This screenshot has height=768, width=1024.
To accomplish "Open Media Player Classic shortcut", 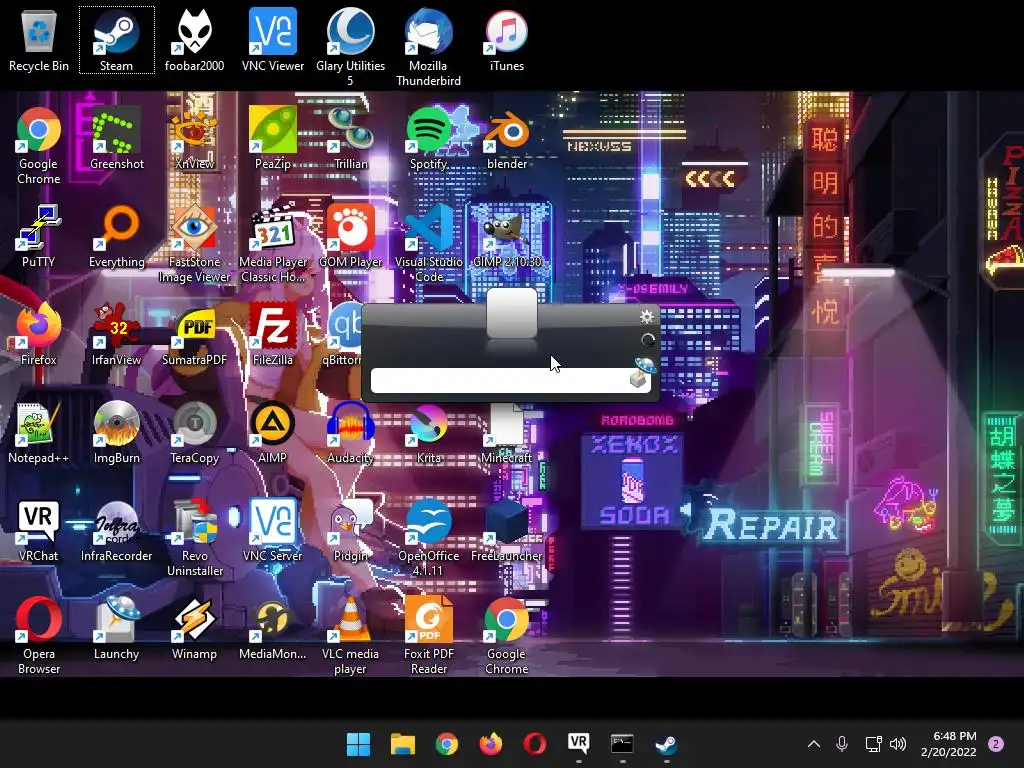I will (x=273, y=243).
